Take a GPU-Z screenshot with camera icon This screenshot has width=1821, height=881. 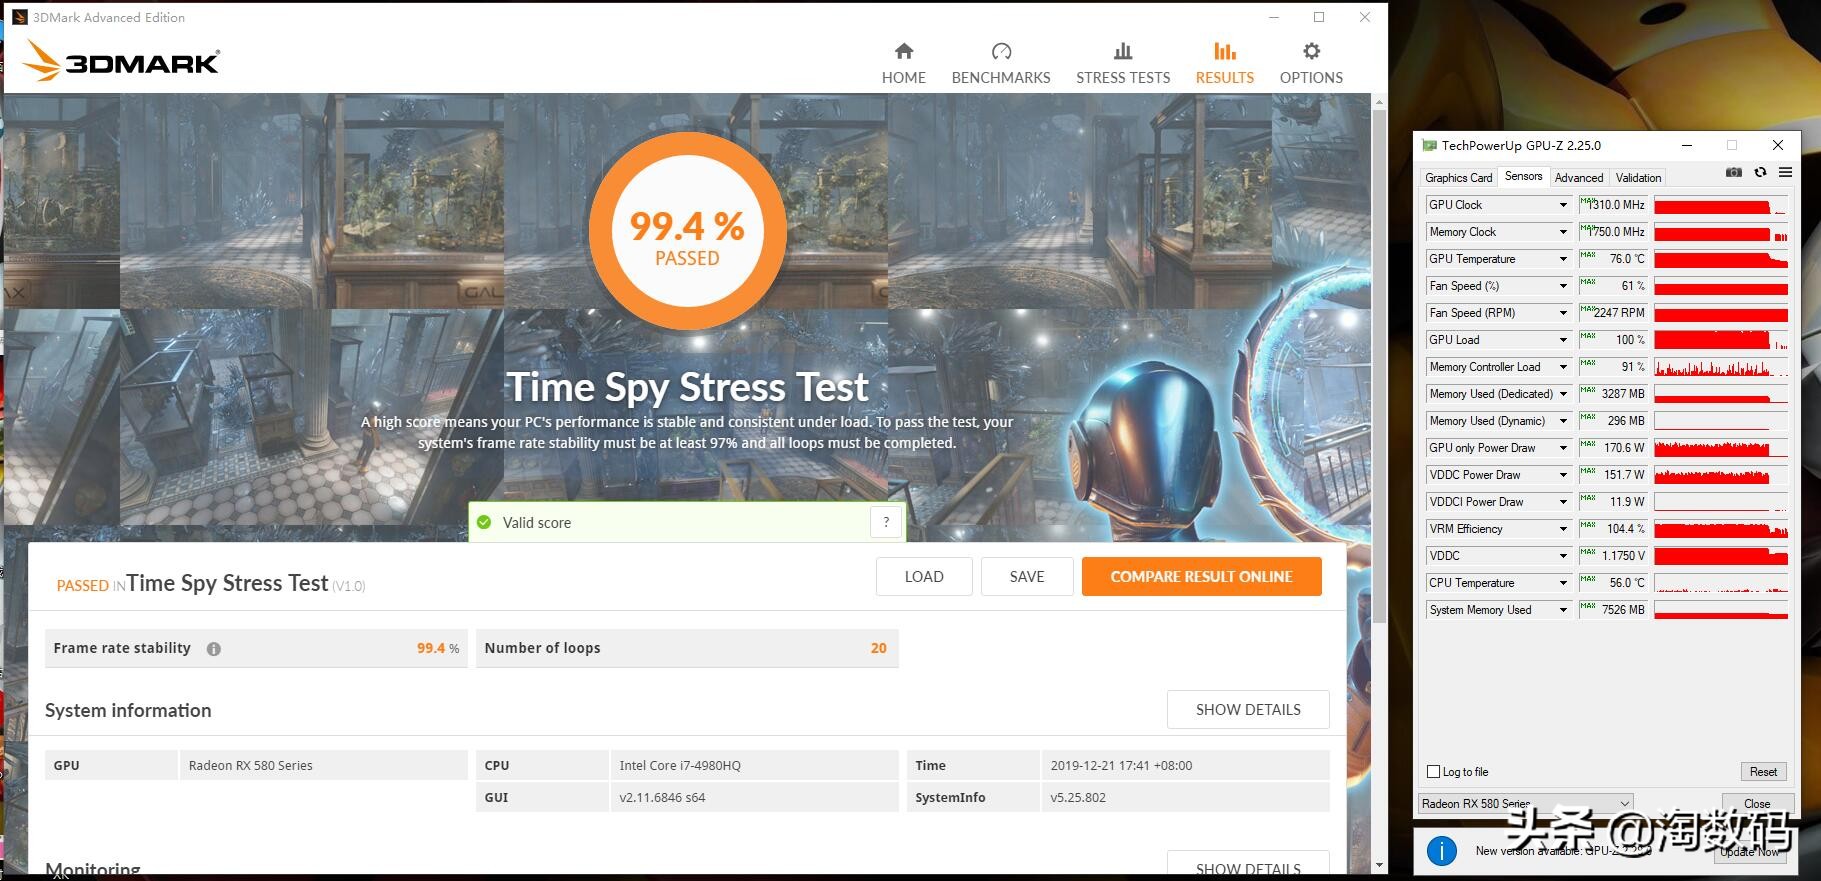coord(1734,173)
